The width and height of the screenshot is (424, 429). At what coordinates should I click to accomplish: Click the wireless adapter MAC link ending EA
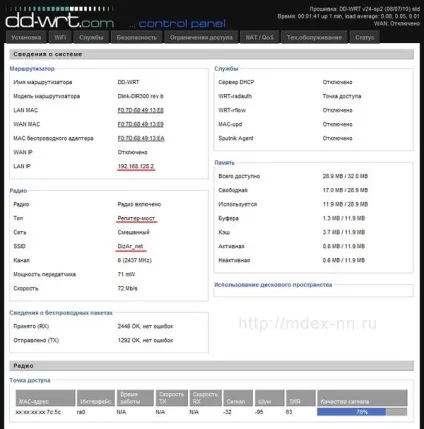click(x=141, y=138)
